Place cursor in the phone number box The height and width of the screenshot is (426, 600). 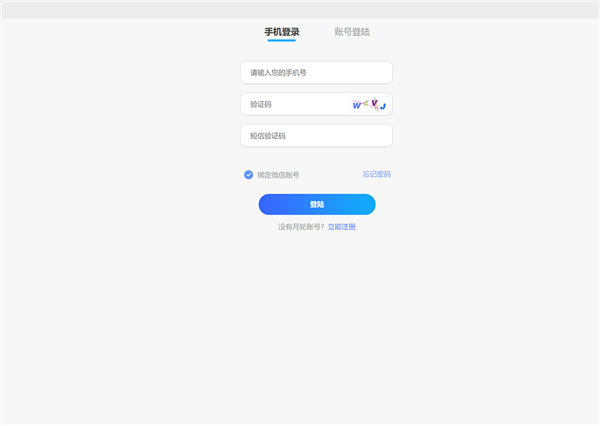click(x=316, y=73)
